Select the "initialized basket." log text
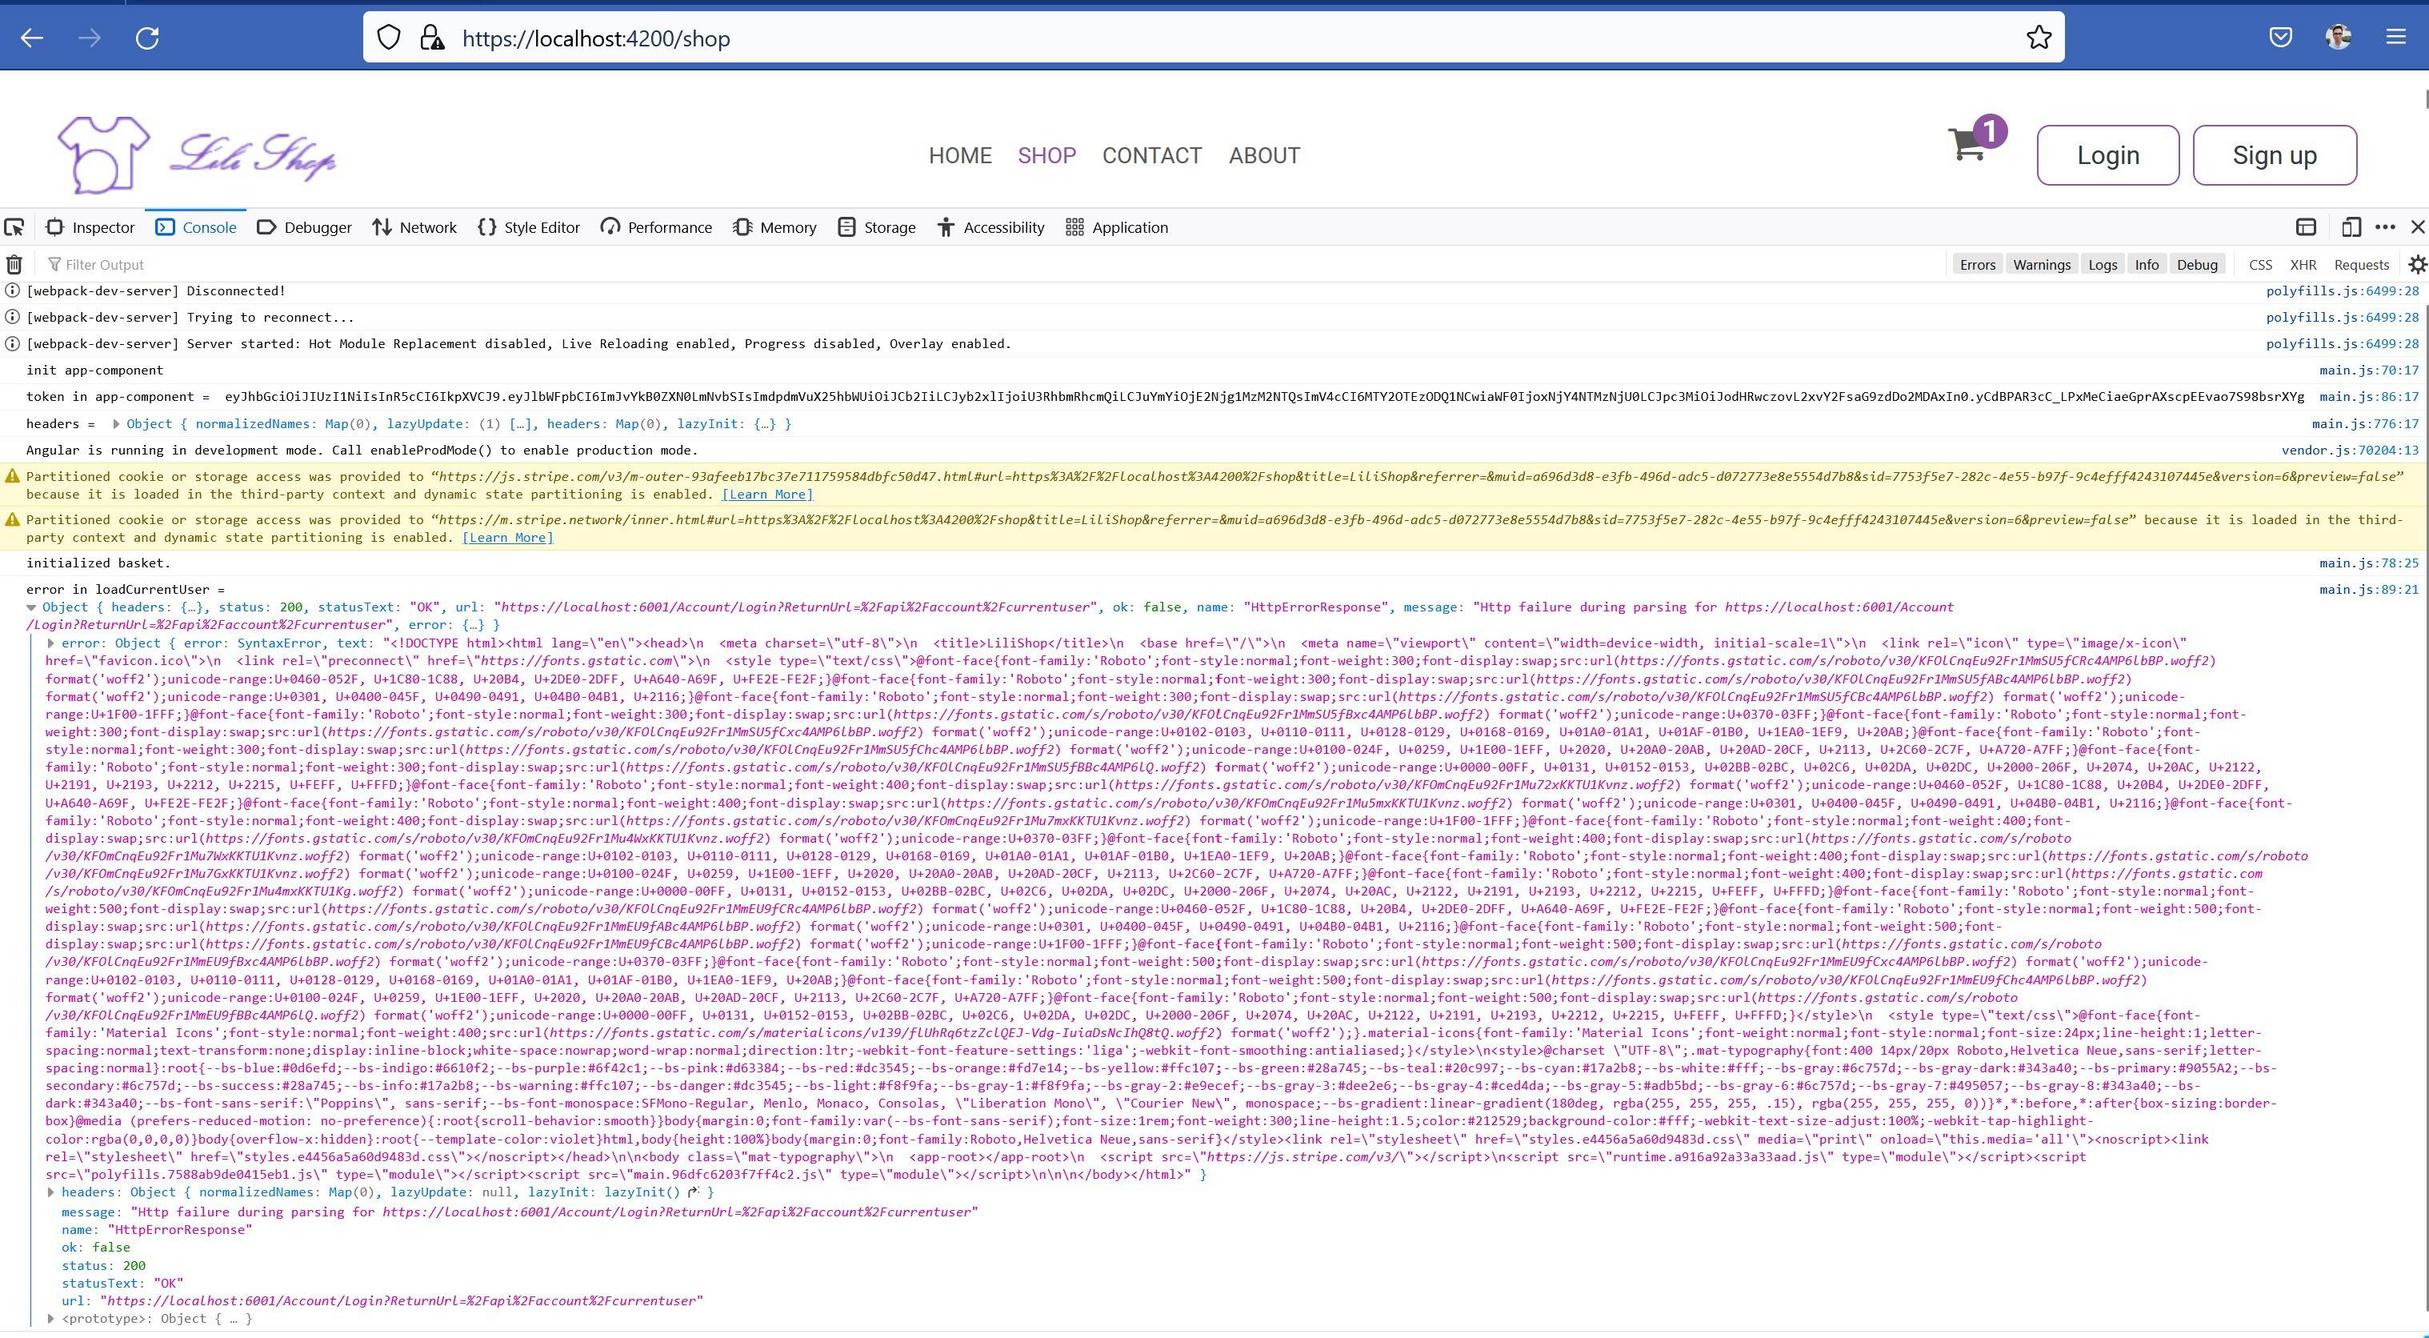This screenshot has height=1338, width=2429. point(98,563)
